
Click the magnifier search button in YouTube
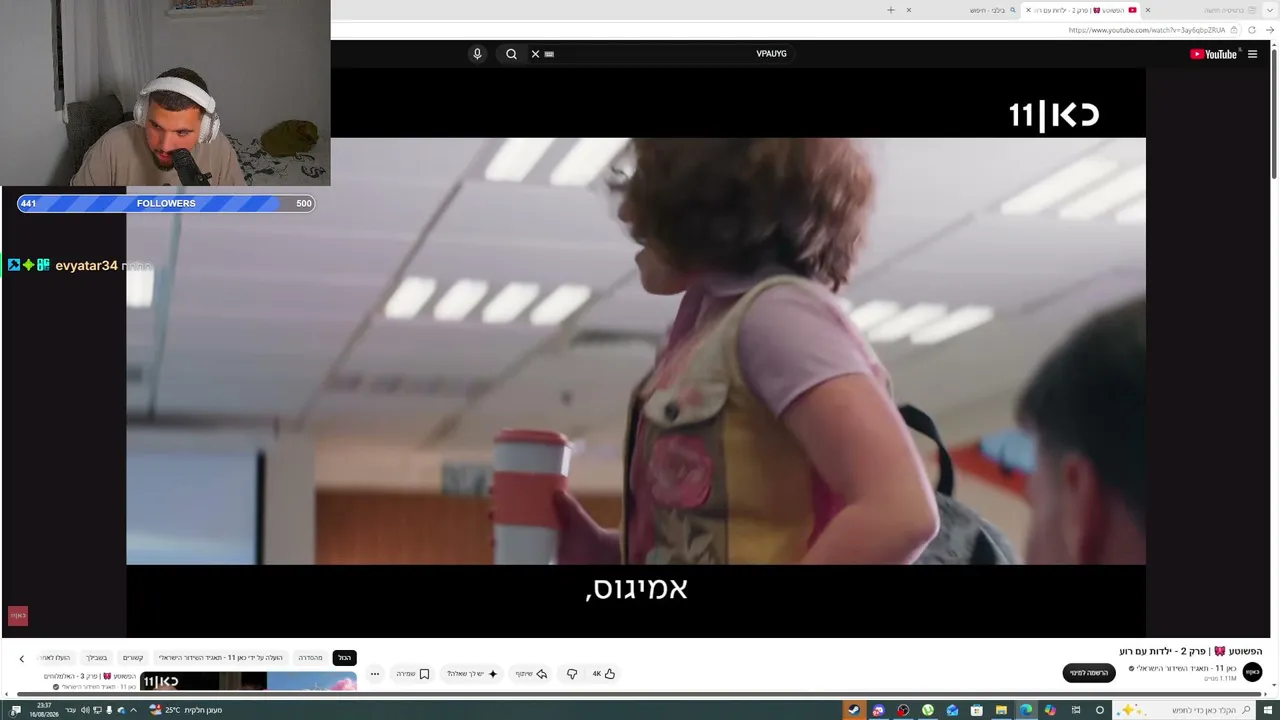[511, 54]
